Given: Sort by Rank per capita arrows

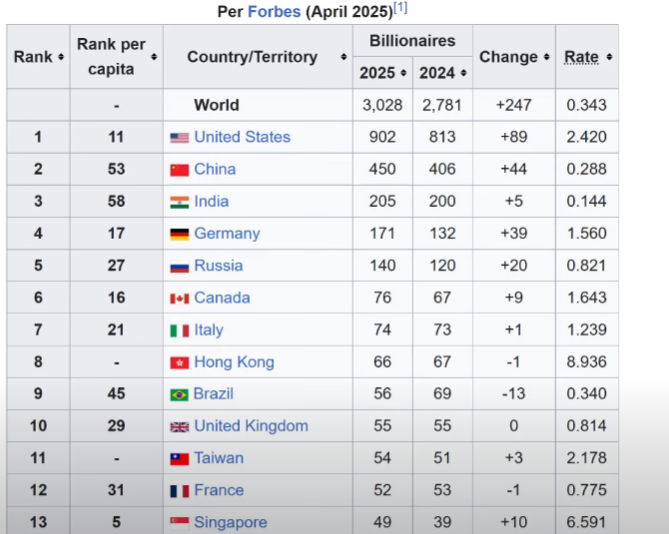Looking at the screenshot, I should pos(154,57).
